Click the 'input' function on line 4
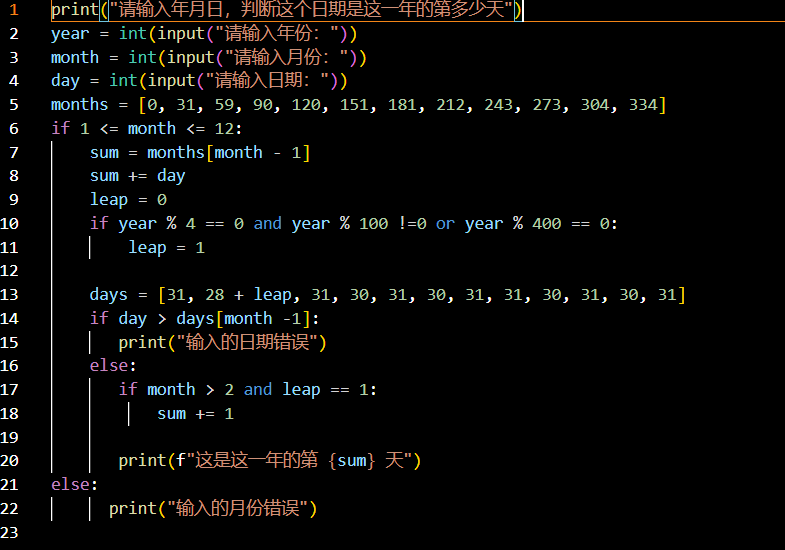Screen dimensions: 785x550 [171, 81]
